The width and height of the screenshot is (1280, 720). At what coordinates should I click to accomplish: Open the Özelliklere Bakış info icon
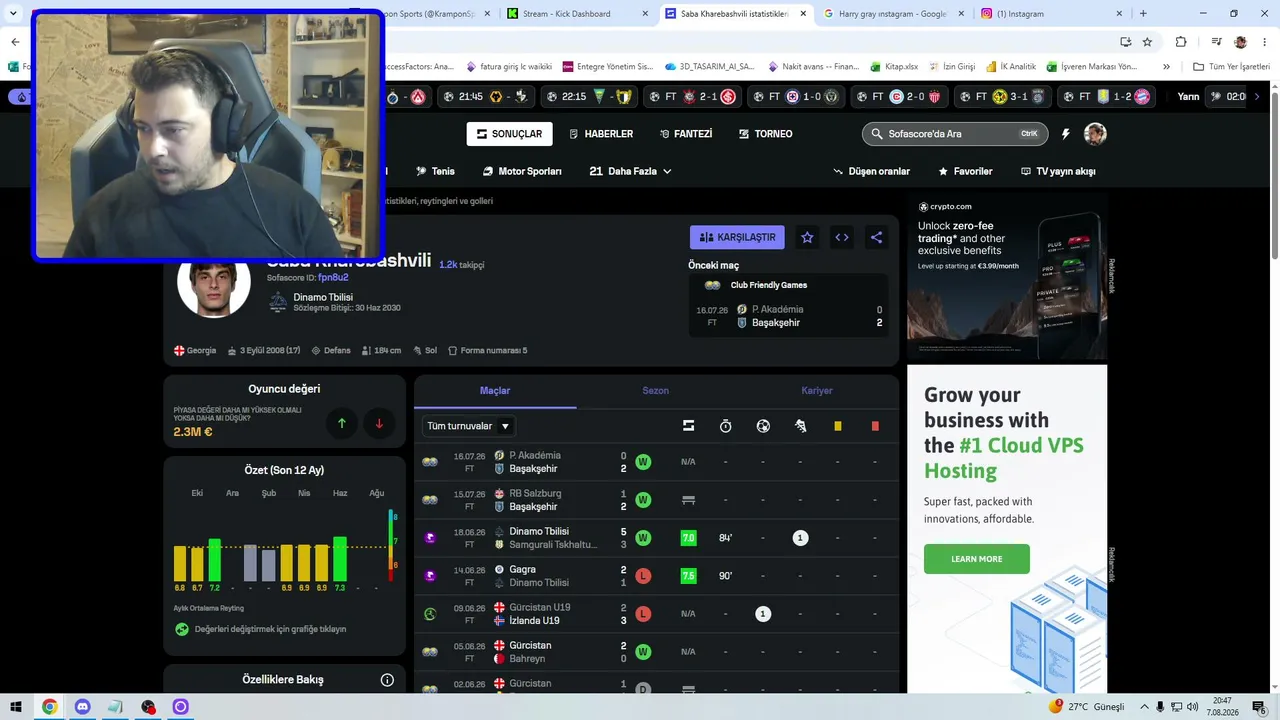click(387, 680)
